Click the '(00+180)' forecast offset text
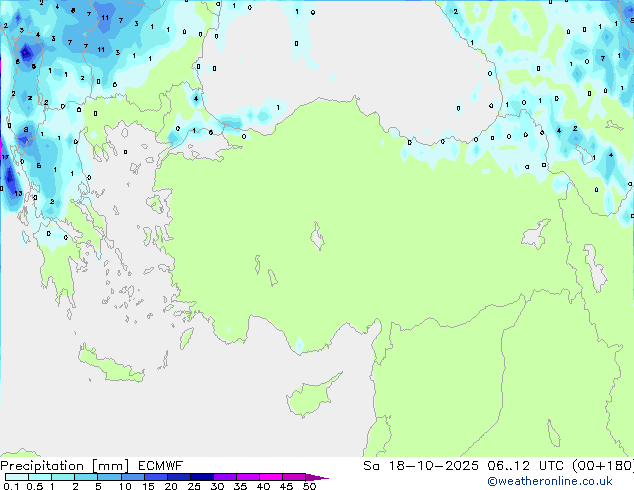 (603, 466)
